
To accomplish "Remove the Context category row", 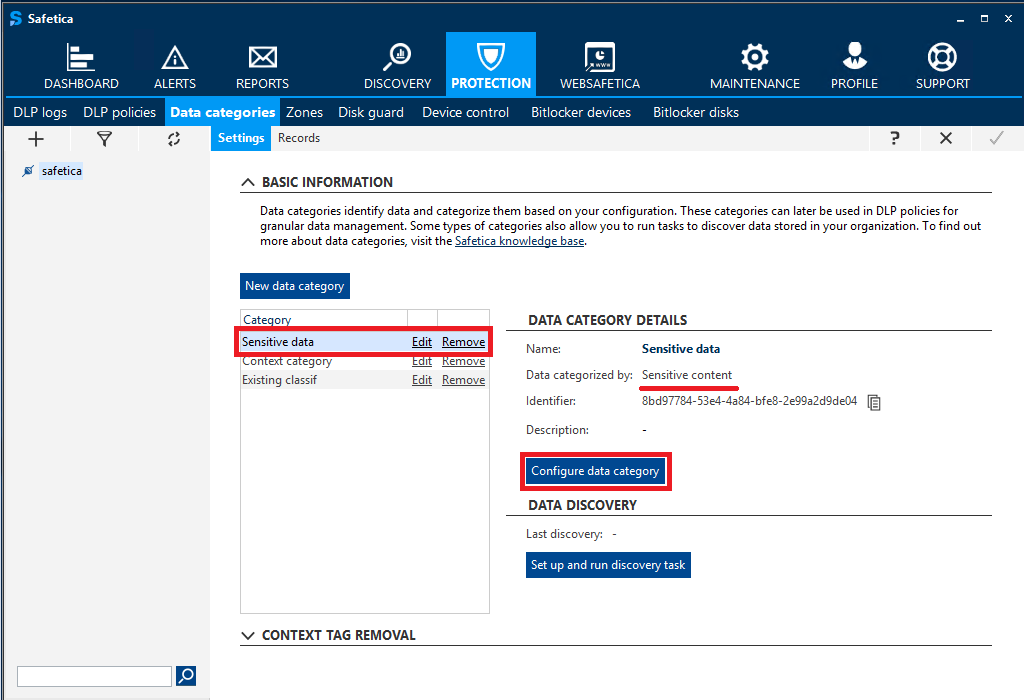I will pos(463,361).
